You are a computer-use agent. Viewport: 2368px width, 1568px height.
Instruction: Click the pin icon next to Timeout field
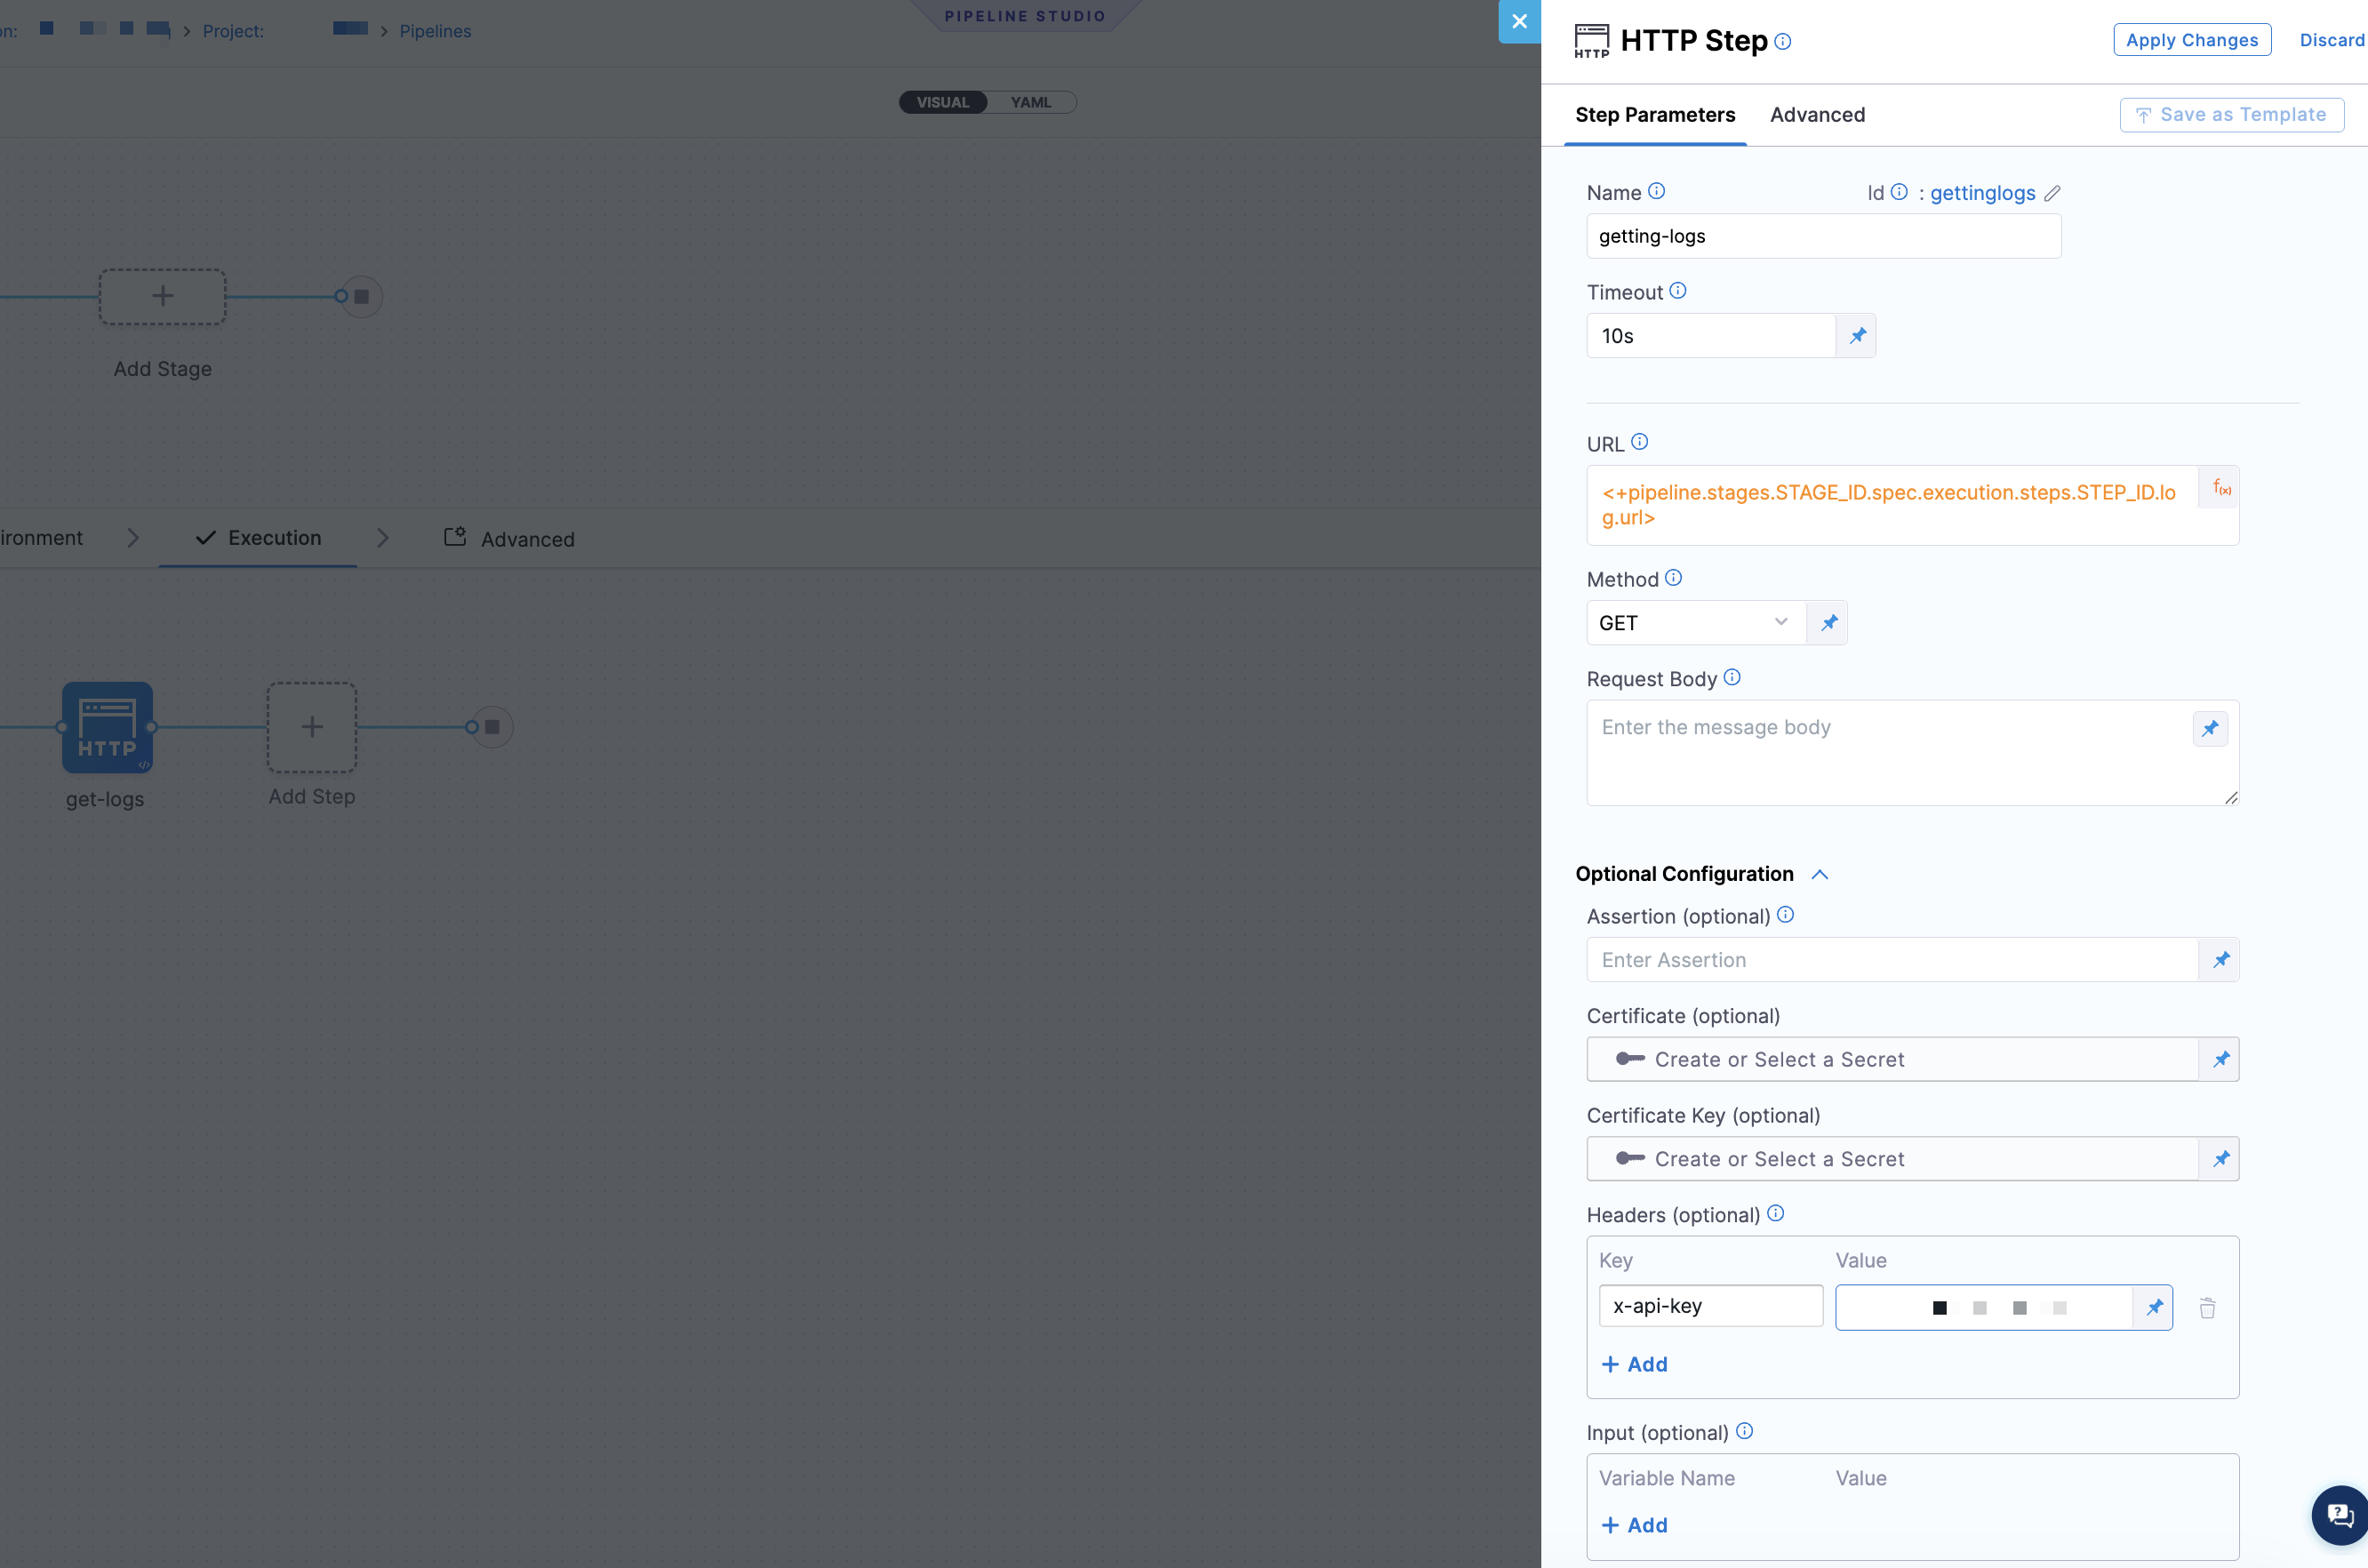coord(1856,336)
